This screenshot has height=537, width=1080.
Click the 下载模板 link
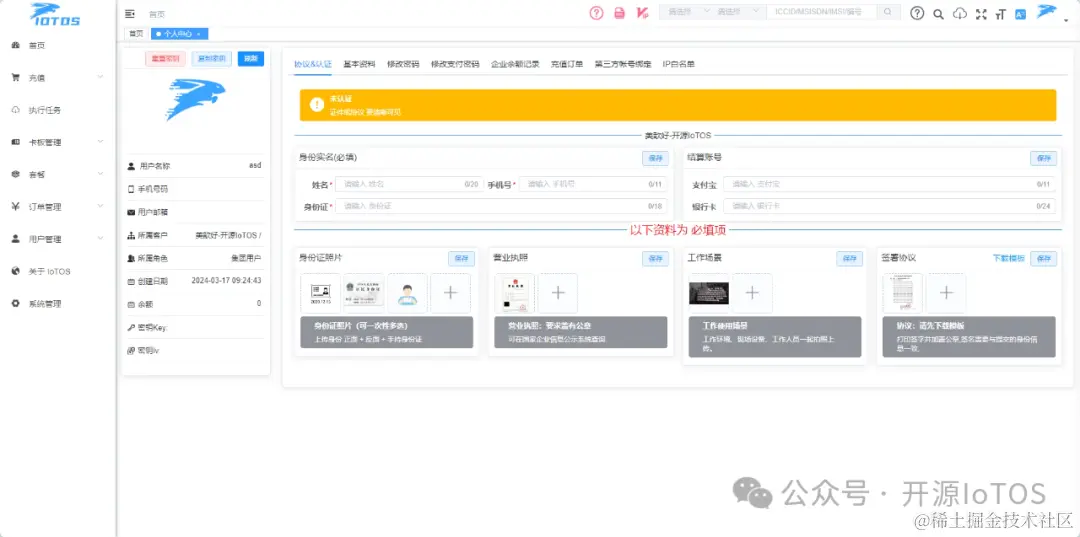[1008, 259]
